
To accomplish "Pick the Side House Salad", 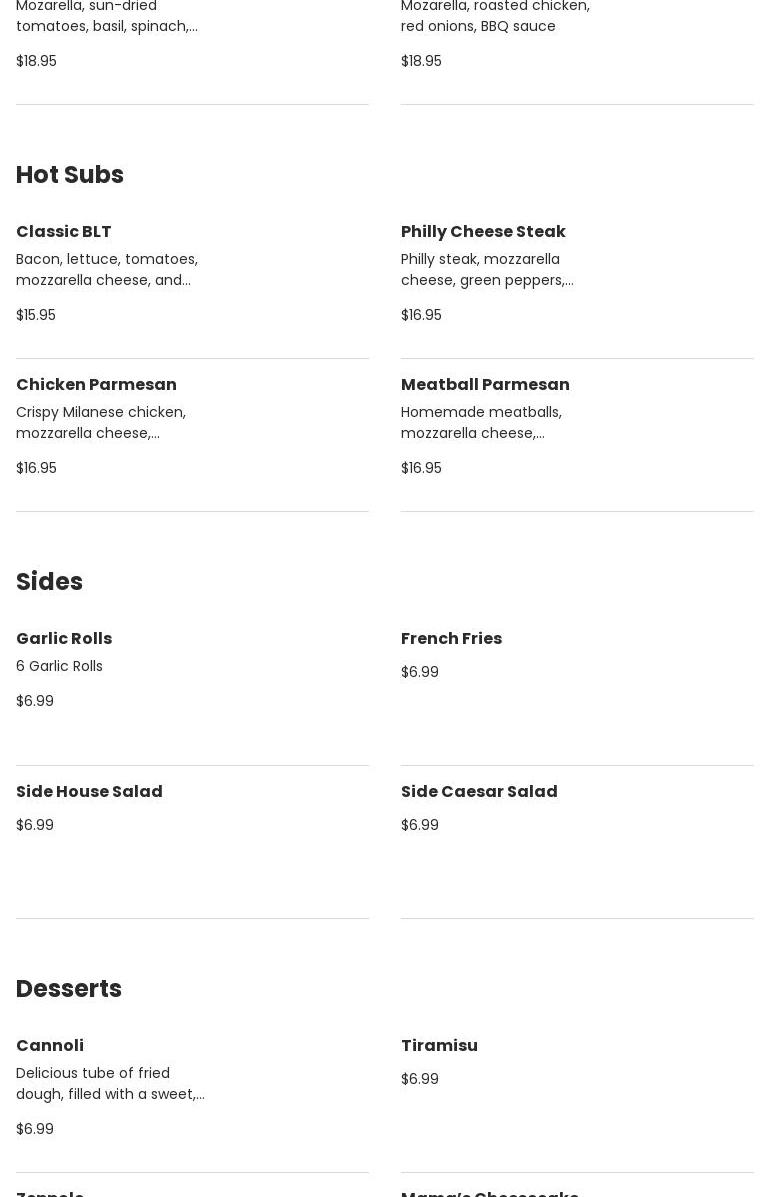I will 89,791.
